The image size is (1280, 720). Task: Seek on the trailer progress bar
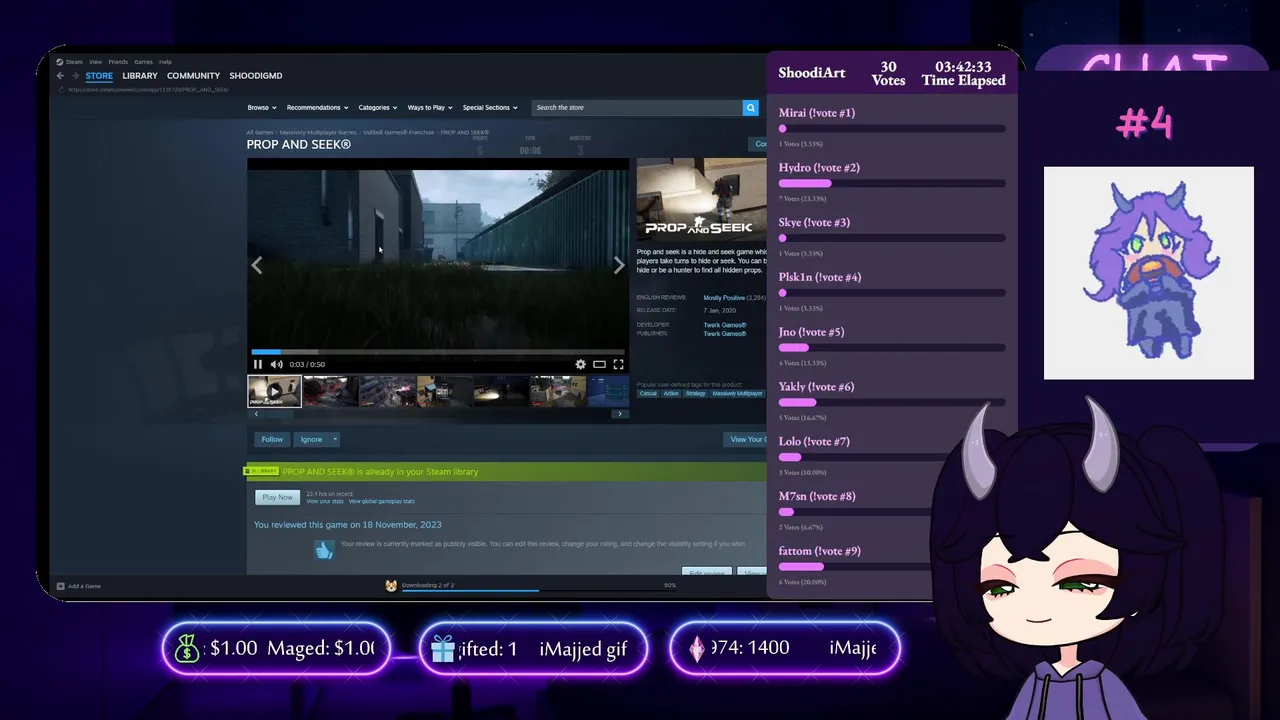(x=438, y=351)
